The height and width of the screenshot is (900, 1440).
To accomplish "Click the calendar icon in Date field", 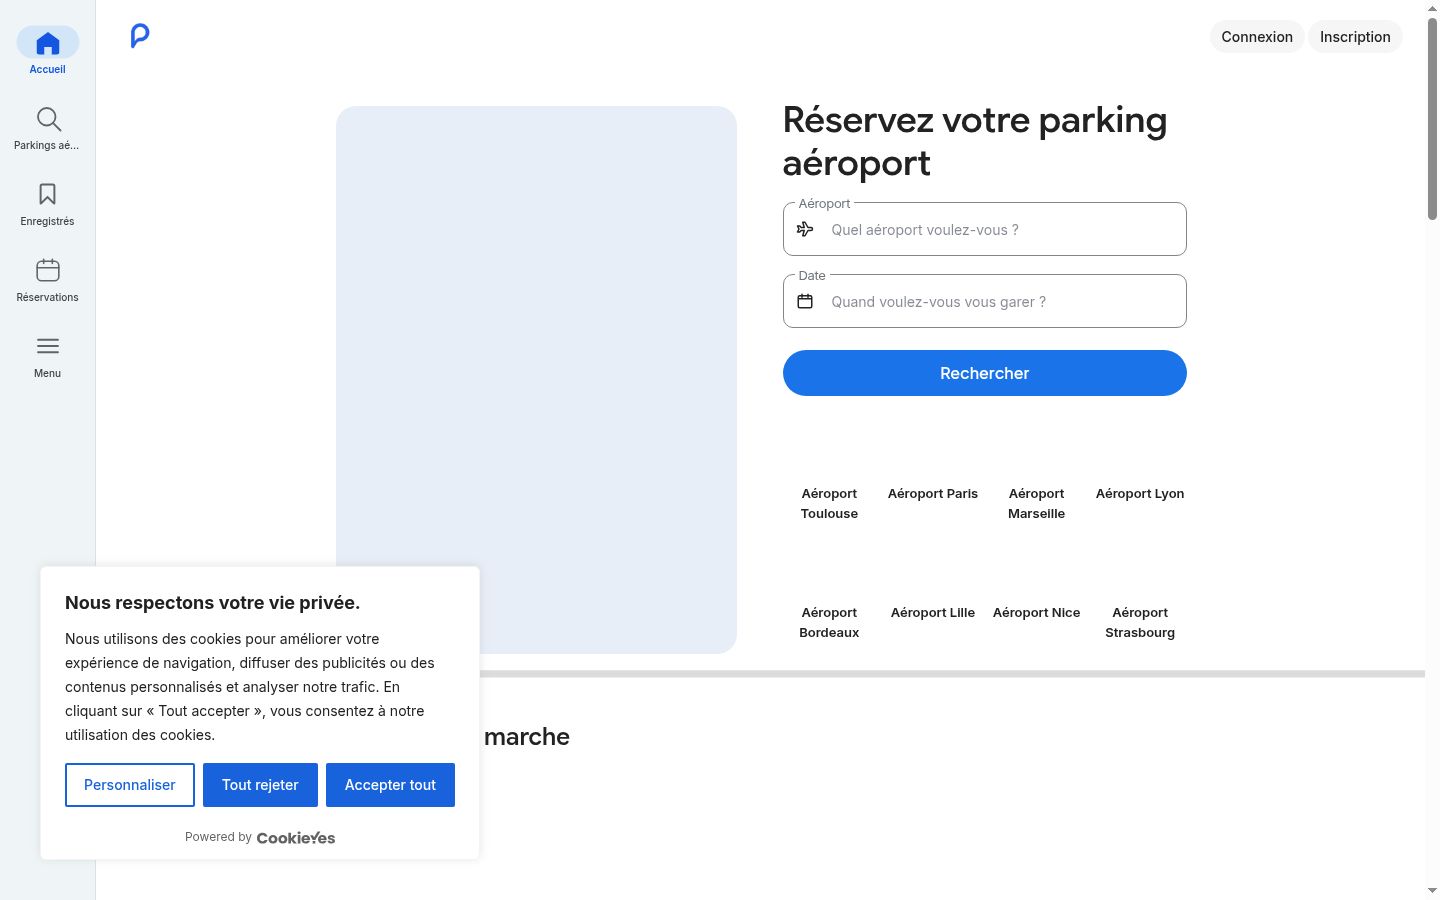I will pyautogui.click(x=805, y=301).
